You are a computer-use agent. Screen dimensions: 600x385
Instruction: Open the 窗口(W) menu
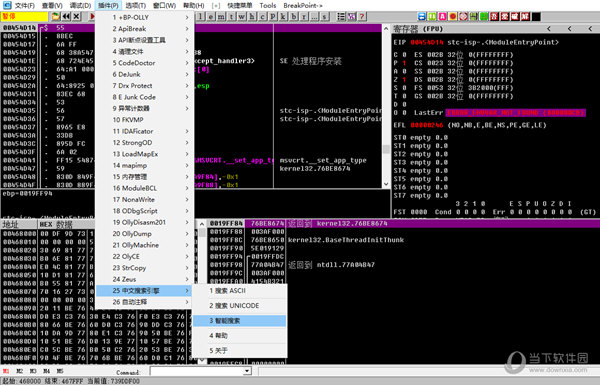pos(164,6)
